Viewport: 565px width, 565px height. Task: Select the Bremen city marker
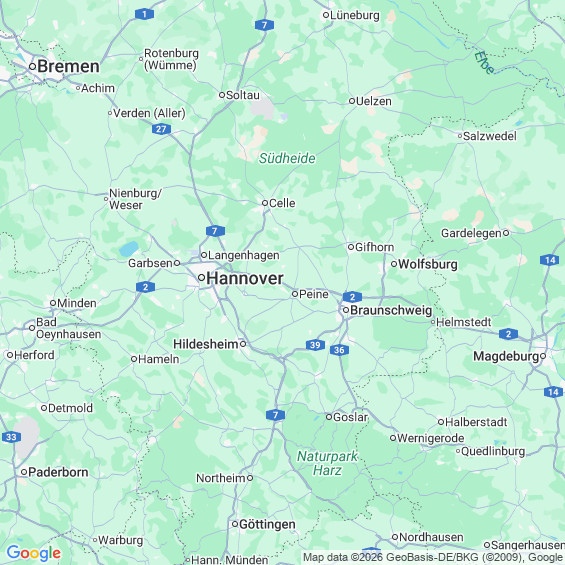(32, 66)
